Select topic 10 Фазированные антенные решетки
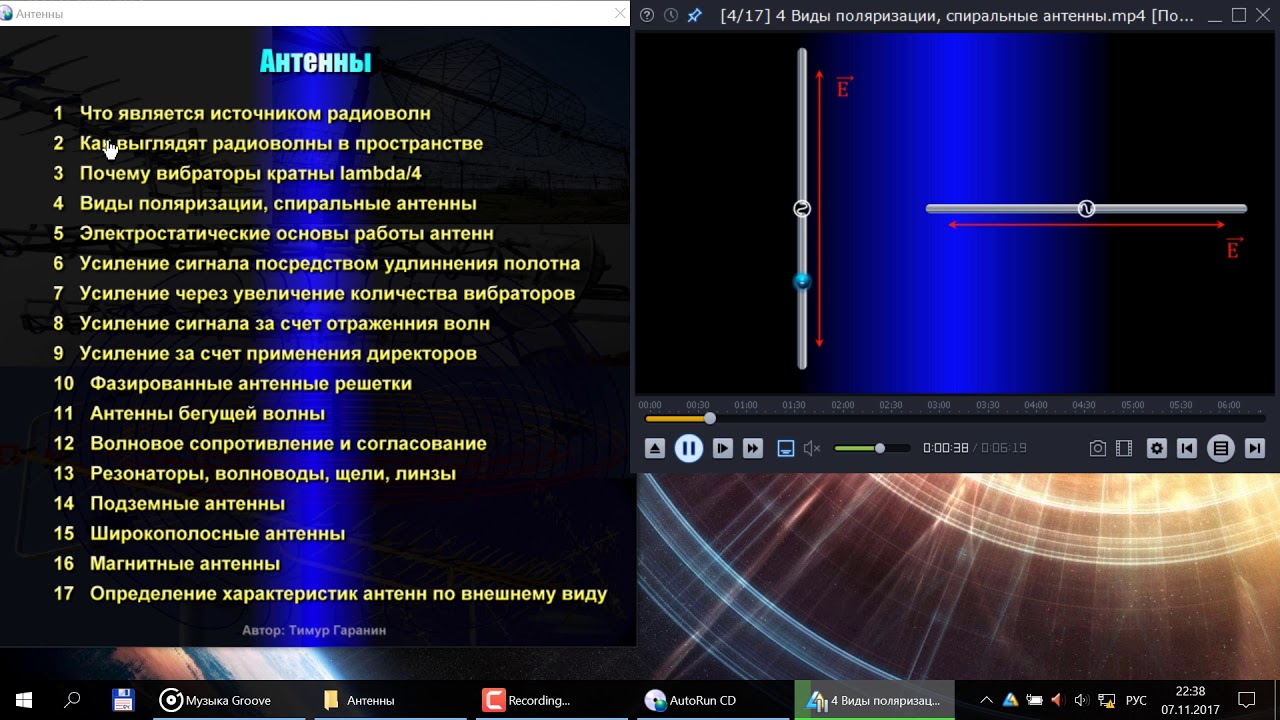1280x720 pixels. [x=233, y=384]
